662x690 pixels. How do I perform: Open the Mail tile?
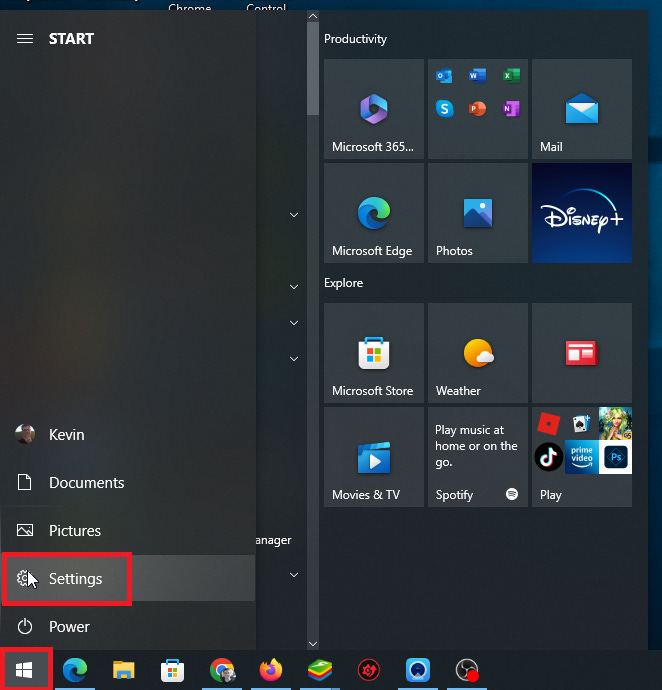[582, 109]
